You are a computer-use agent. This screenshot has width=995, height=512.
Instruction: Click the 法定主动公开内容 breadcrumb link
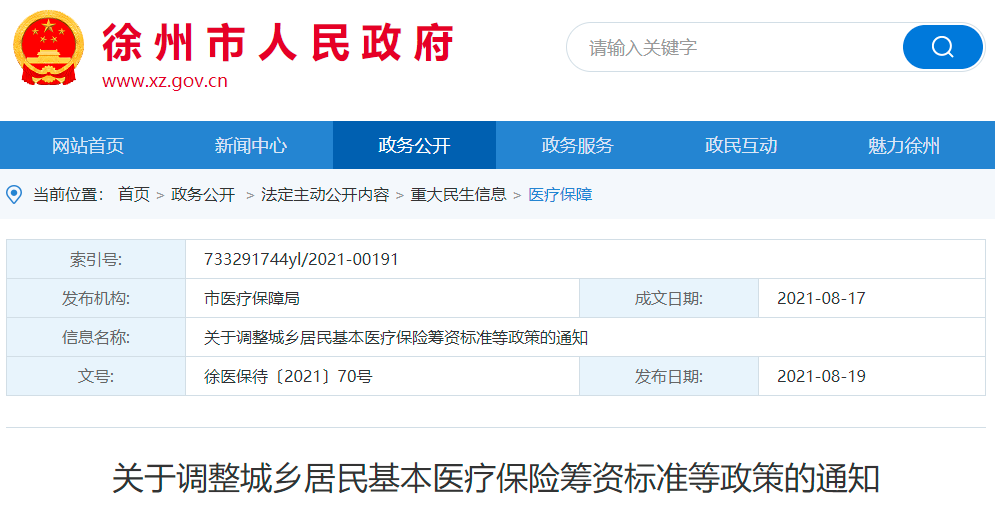click(x=325, y=194)
